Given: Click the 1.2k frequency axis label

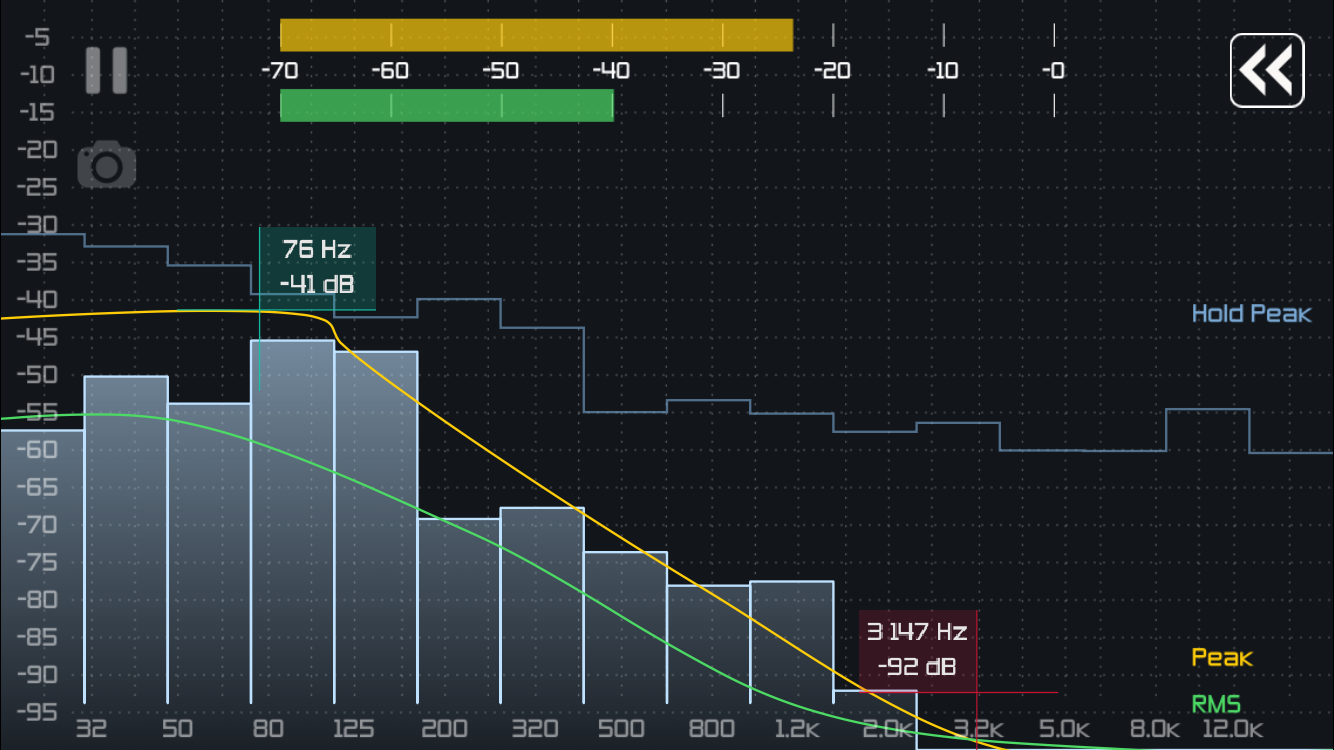Looking at the screenshot, I should pyautogui.click(x=800, y=728).
